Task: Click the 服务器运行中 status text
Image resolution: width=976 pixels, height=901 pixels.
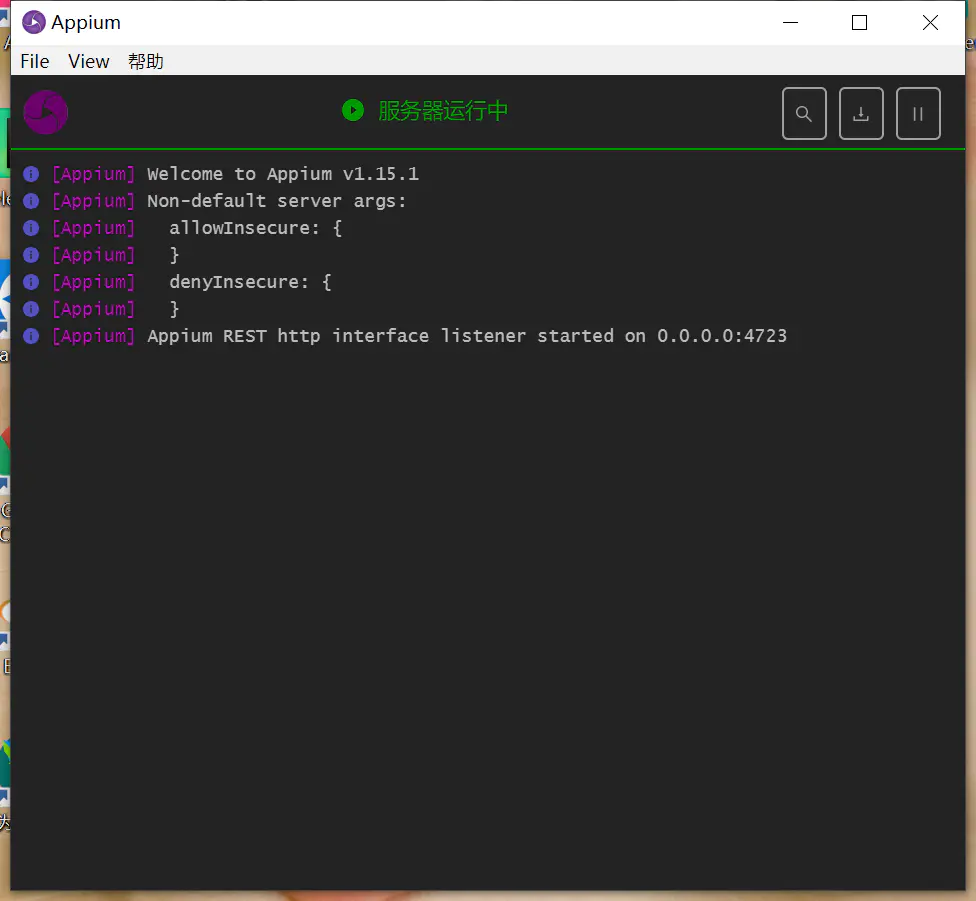Action: coord(443,111)
